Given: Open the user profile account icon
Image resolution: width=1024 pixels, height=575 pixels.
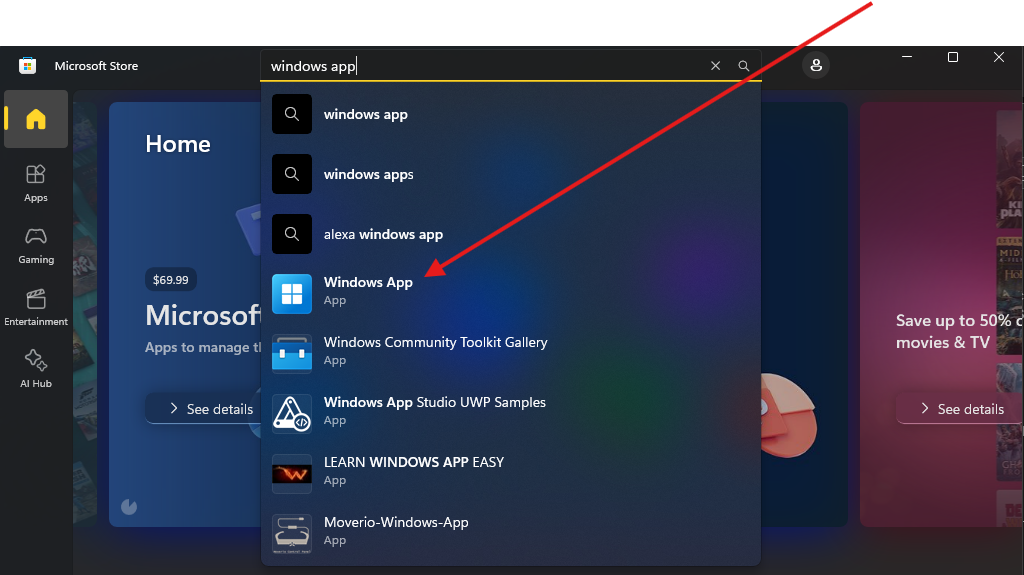Looking at the screenshot, I should 816,65.
